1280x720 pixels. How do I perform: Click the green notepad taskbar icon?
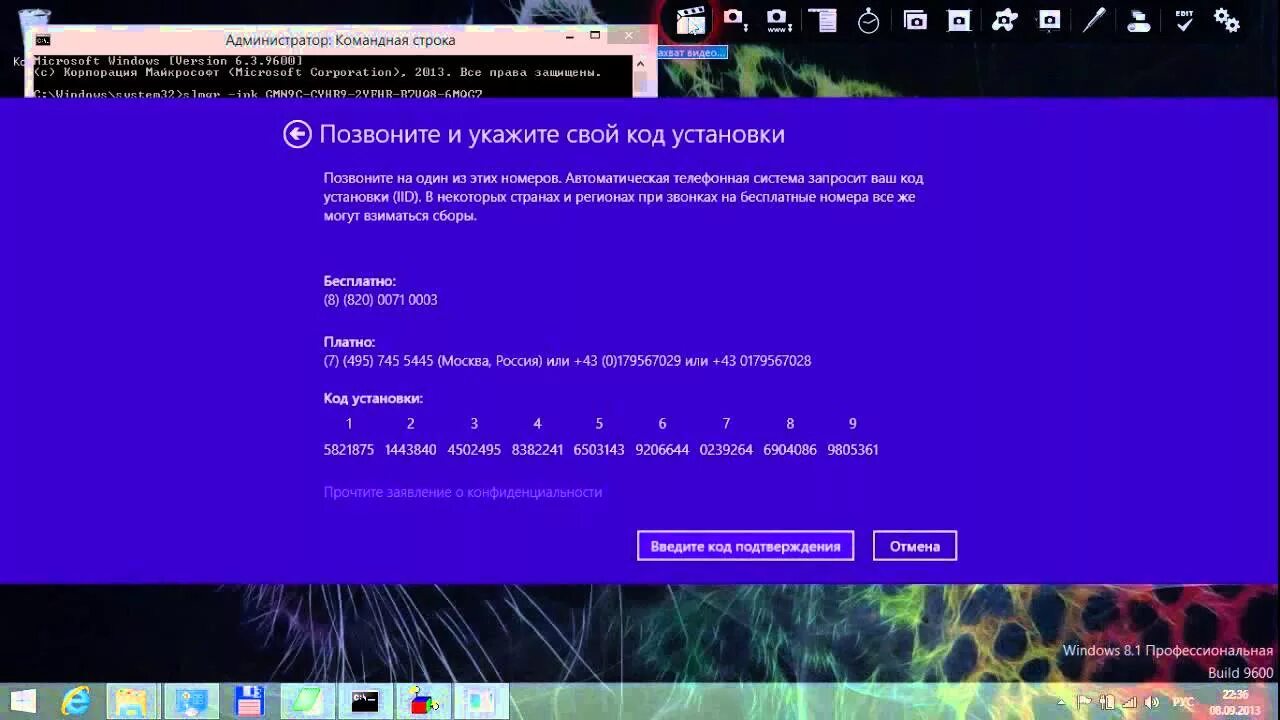click(x=306, y=701)
